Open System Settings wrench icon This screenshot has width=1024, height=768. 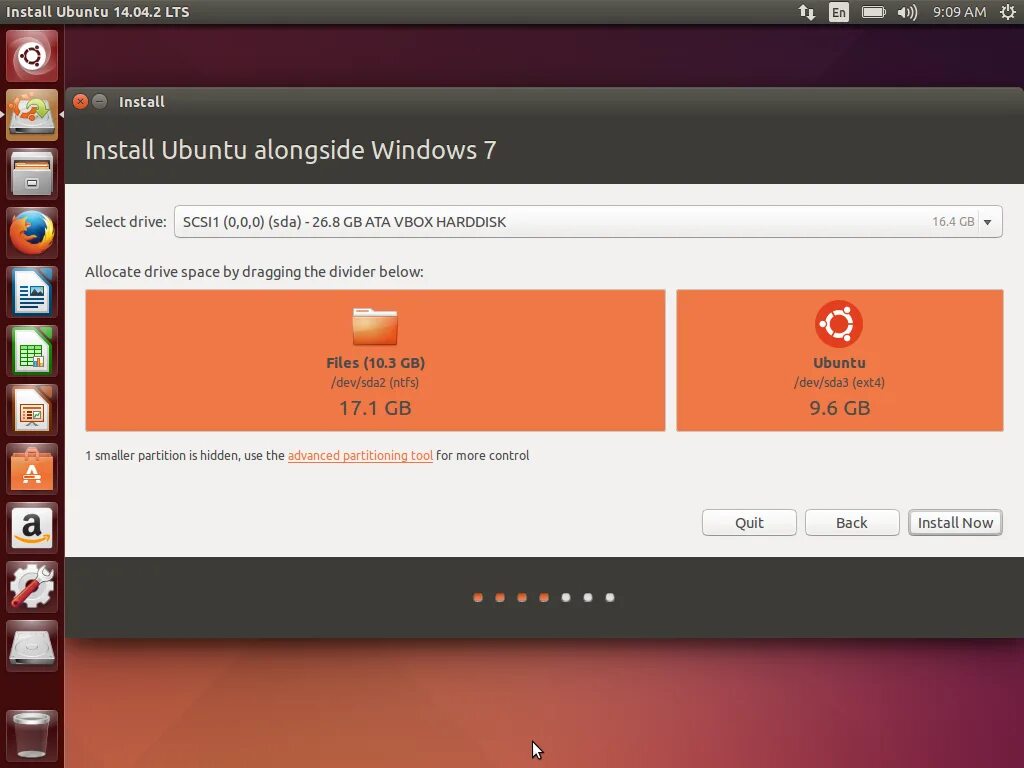click(x=31, y=586)
